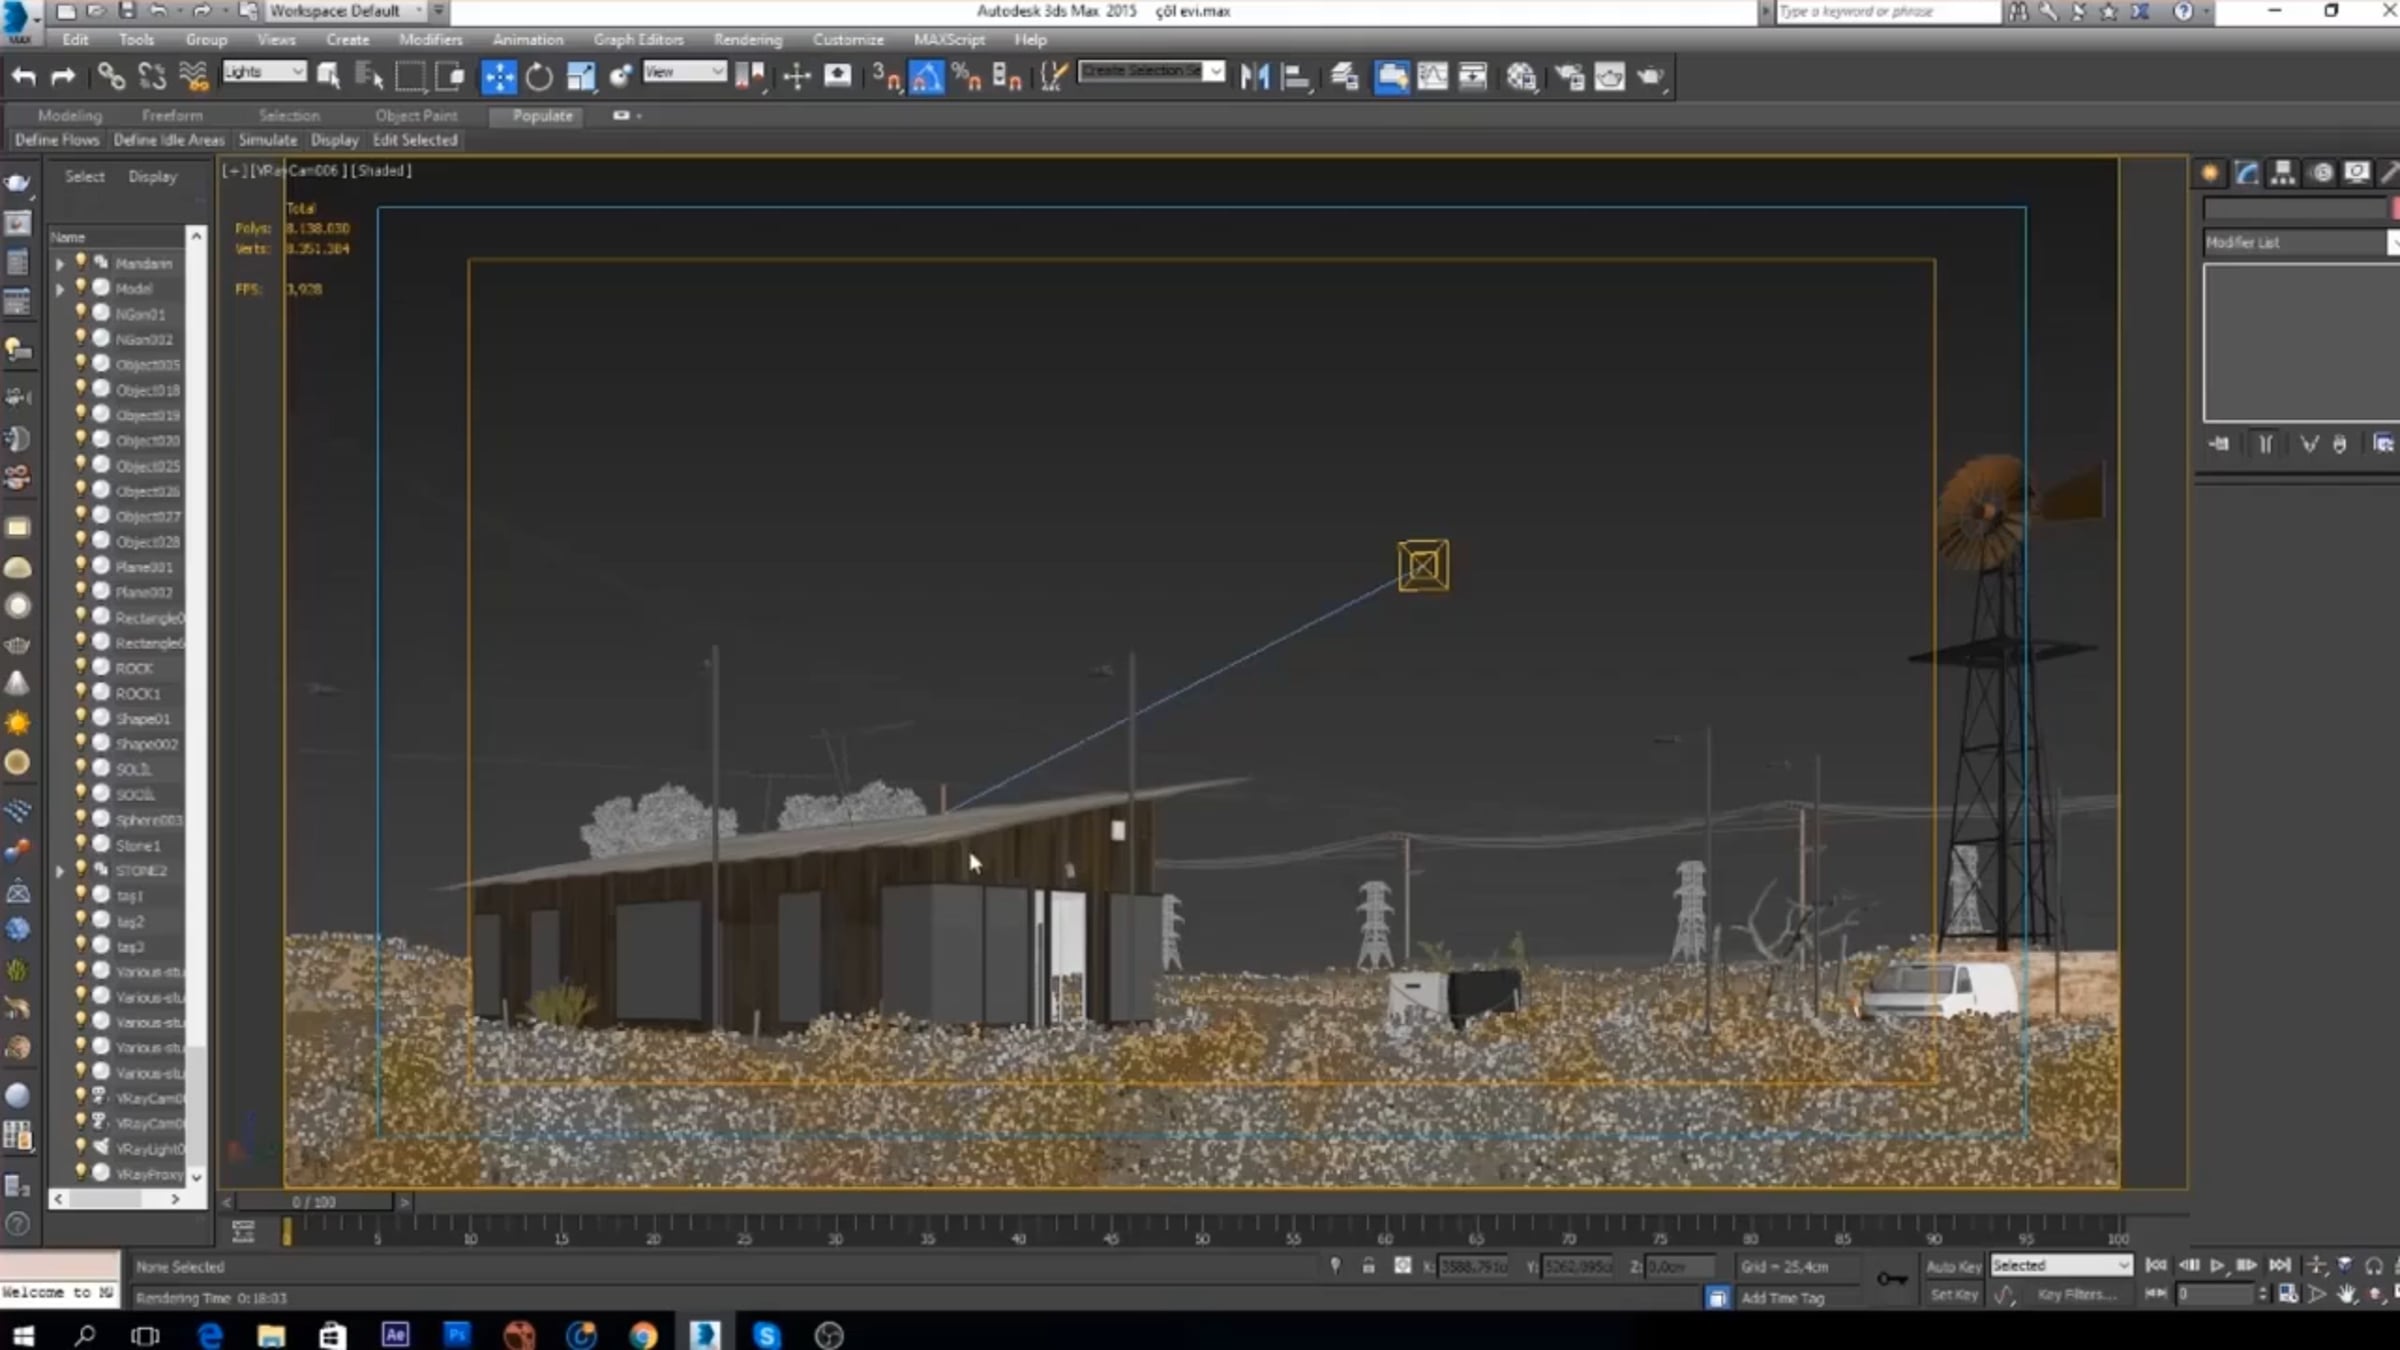The height and width of the screenshot is (1350, 2400).
Task: Open the Modifier List dropdown
Action: [2301, 242]
